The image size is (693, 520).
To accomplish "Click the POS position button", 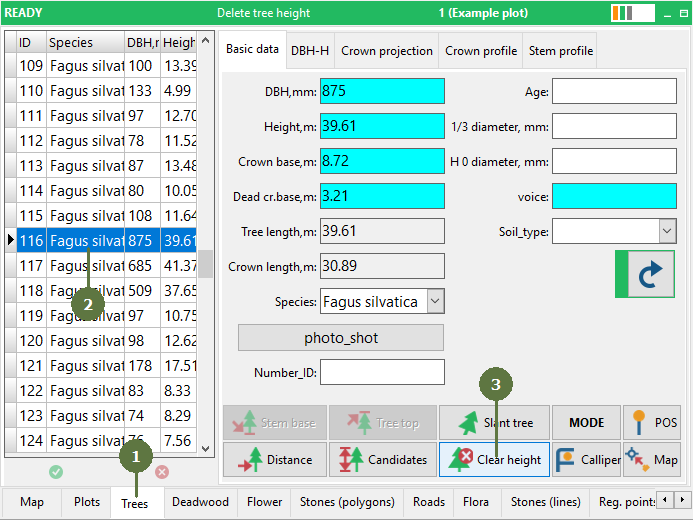I will [652, 423].
